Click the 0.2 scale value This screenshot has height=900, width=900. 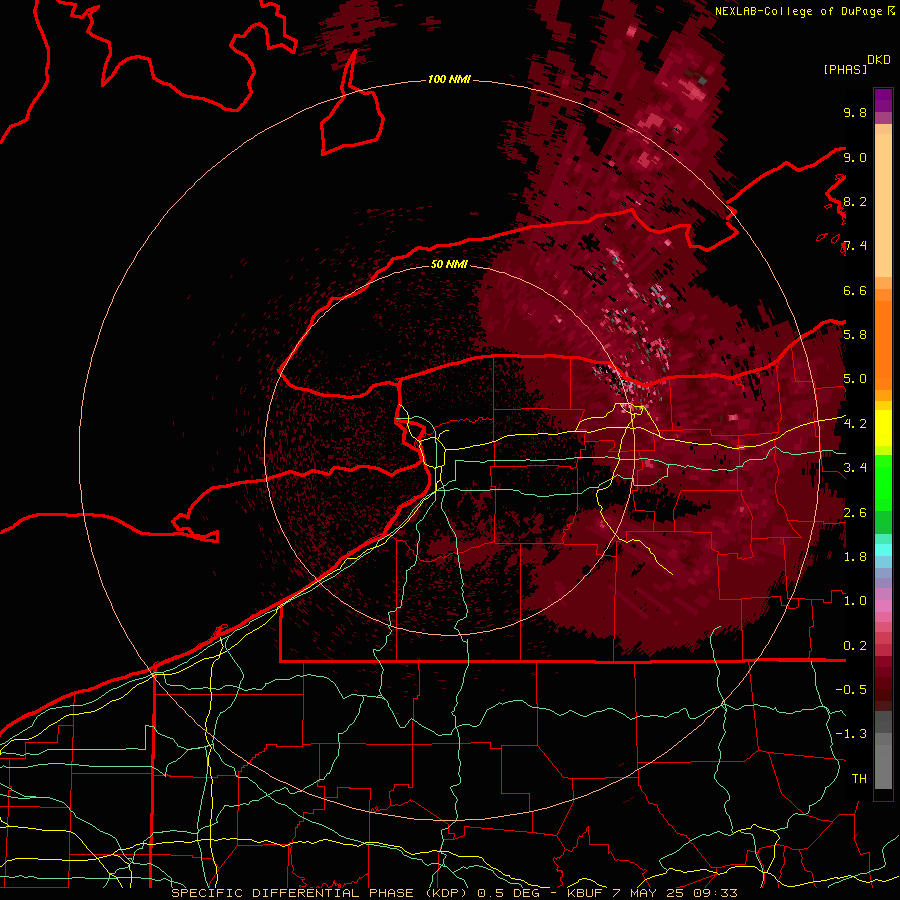click(x=855, y=646)
